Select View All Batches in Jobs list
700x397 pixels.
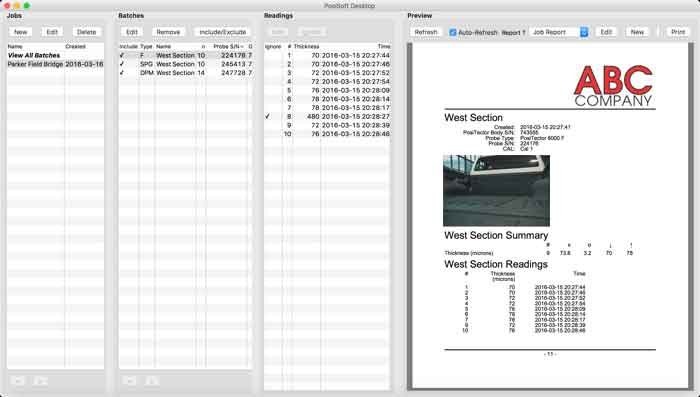(34, 55)
